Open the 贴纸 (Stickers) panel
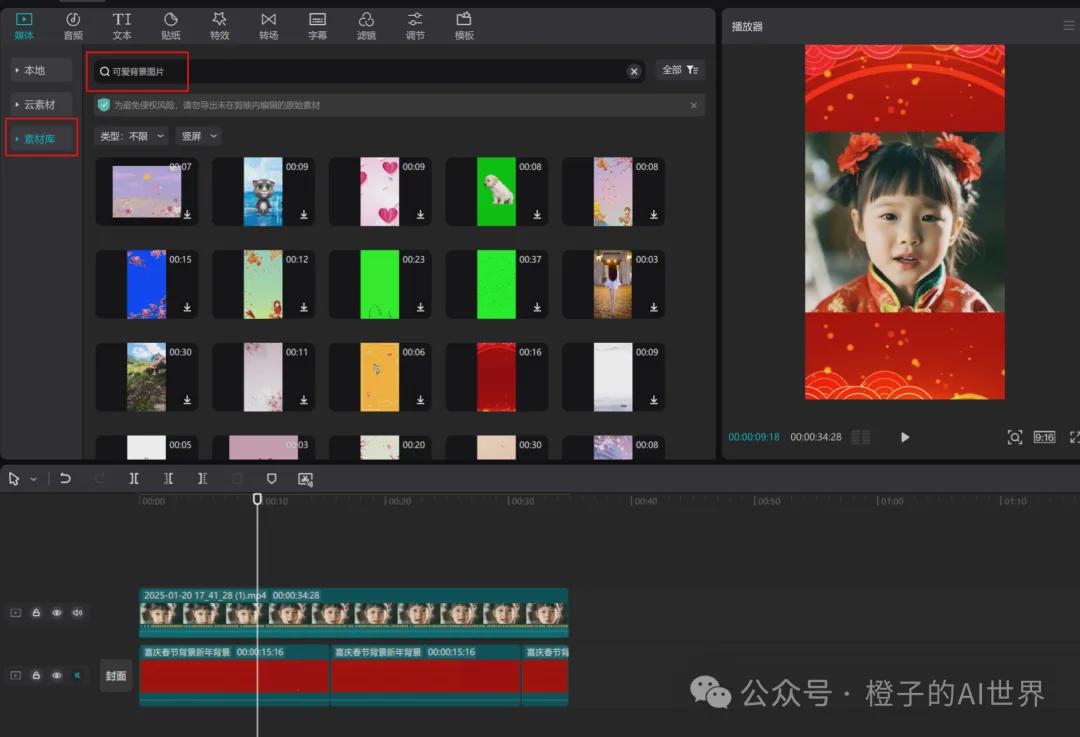This screenshot has height=737, width=1080. tap(170, 25)
